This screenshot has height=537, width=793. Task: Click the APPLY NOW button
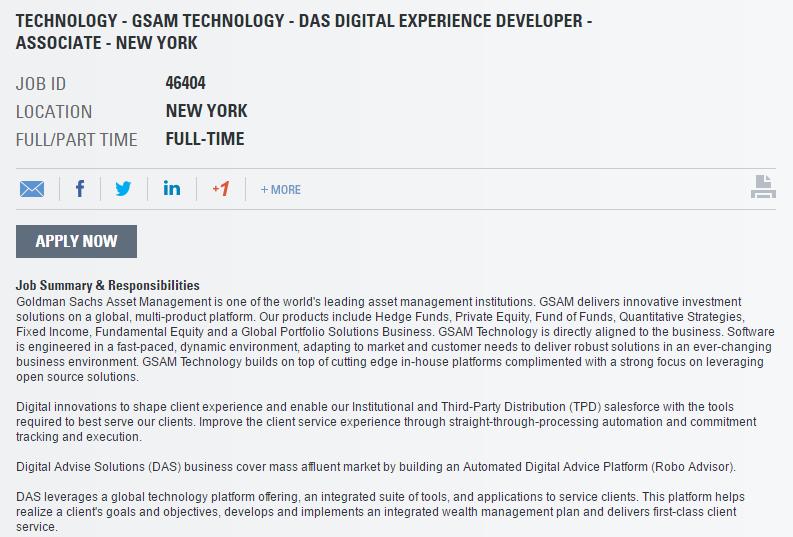point(76,241)
